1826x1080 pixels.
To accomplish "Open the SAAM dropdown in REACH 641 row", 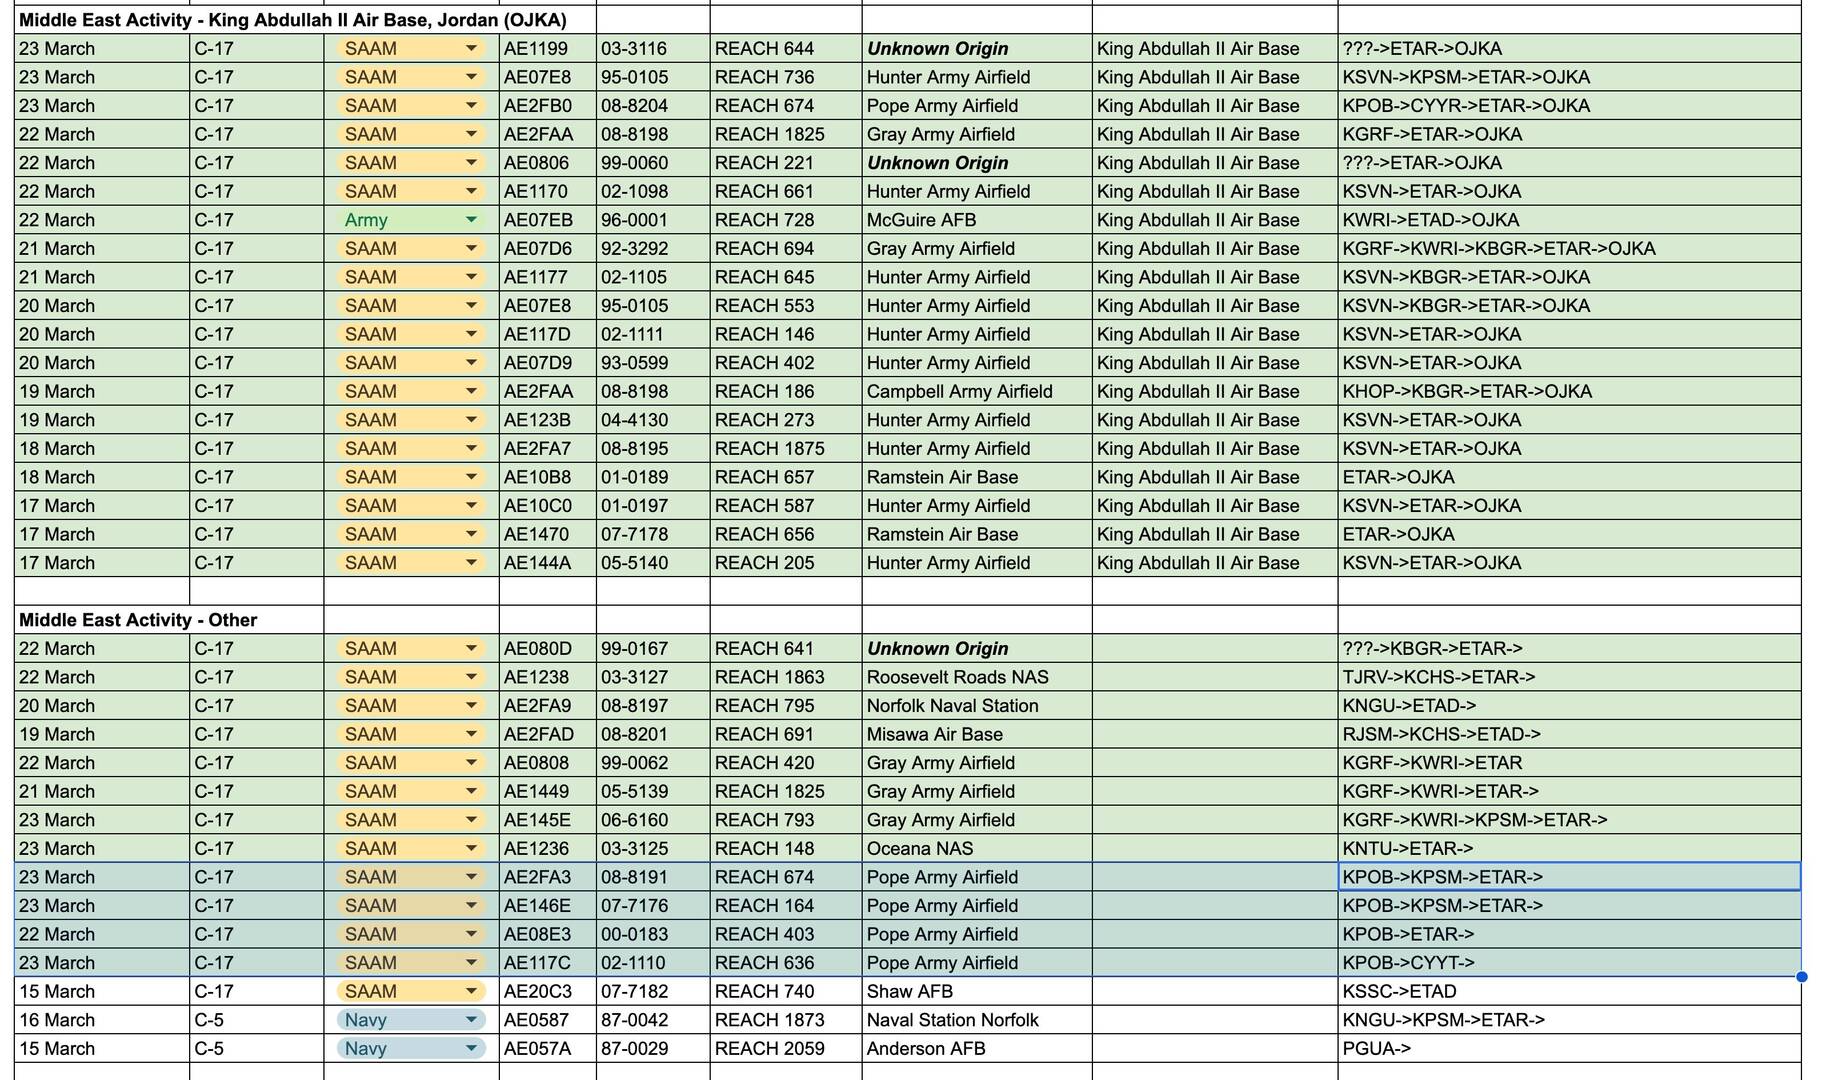I will point(470,649).
